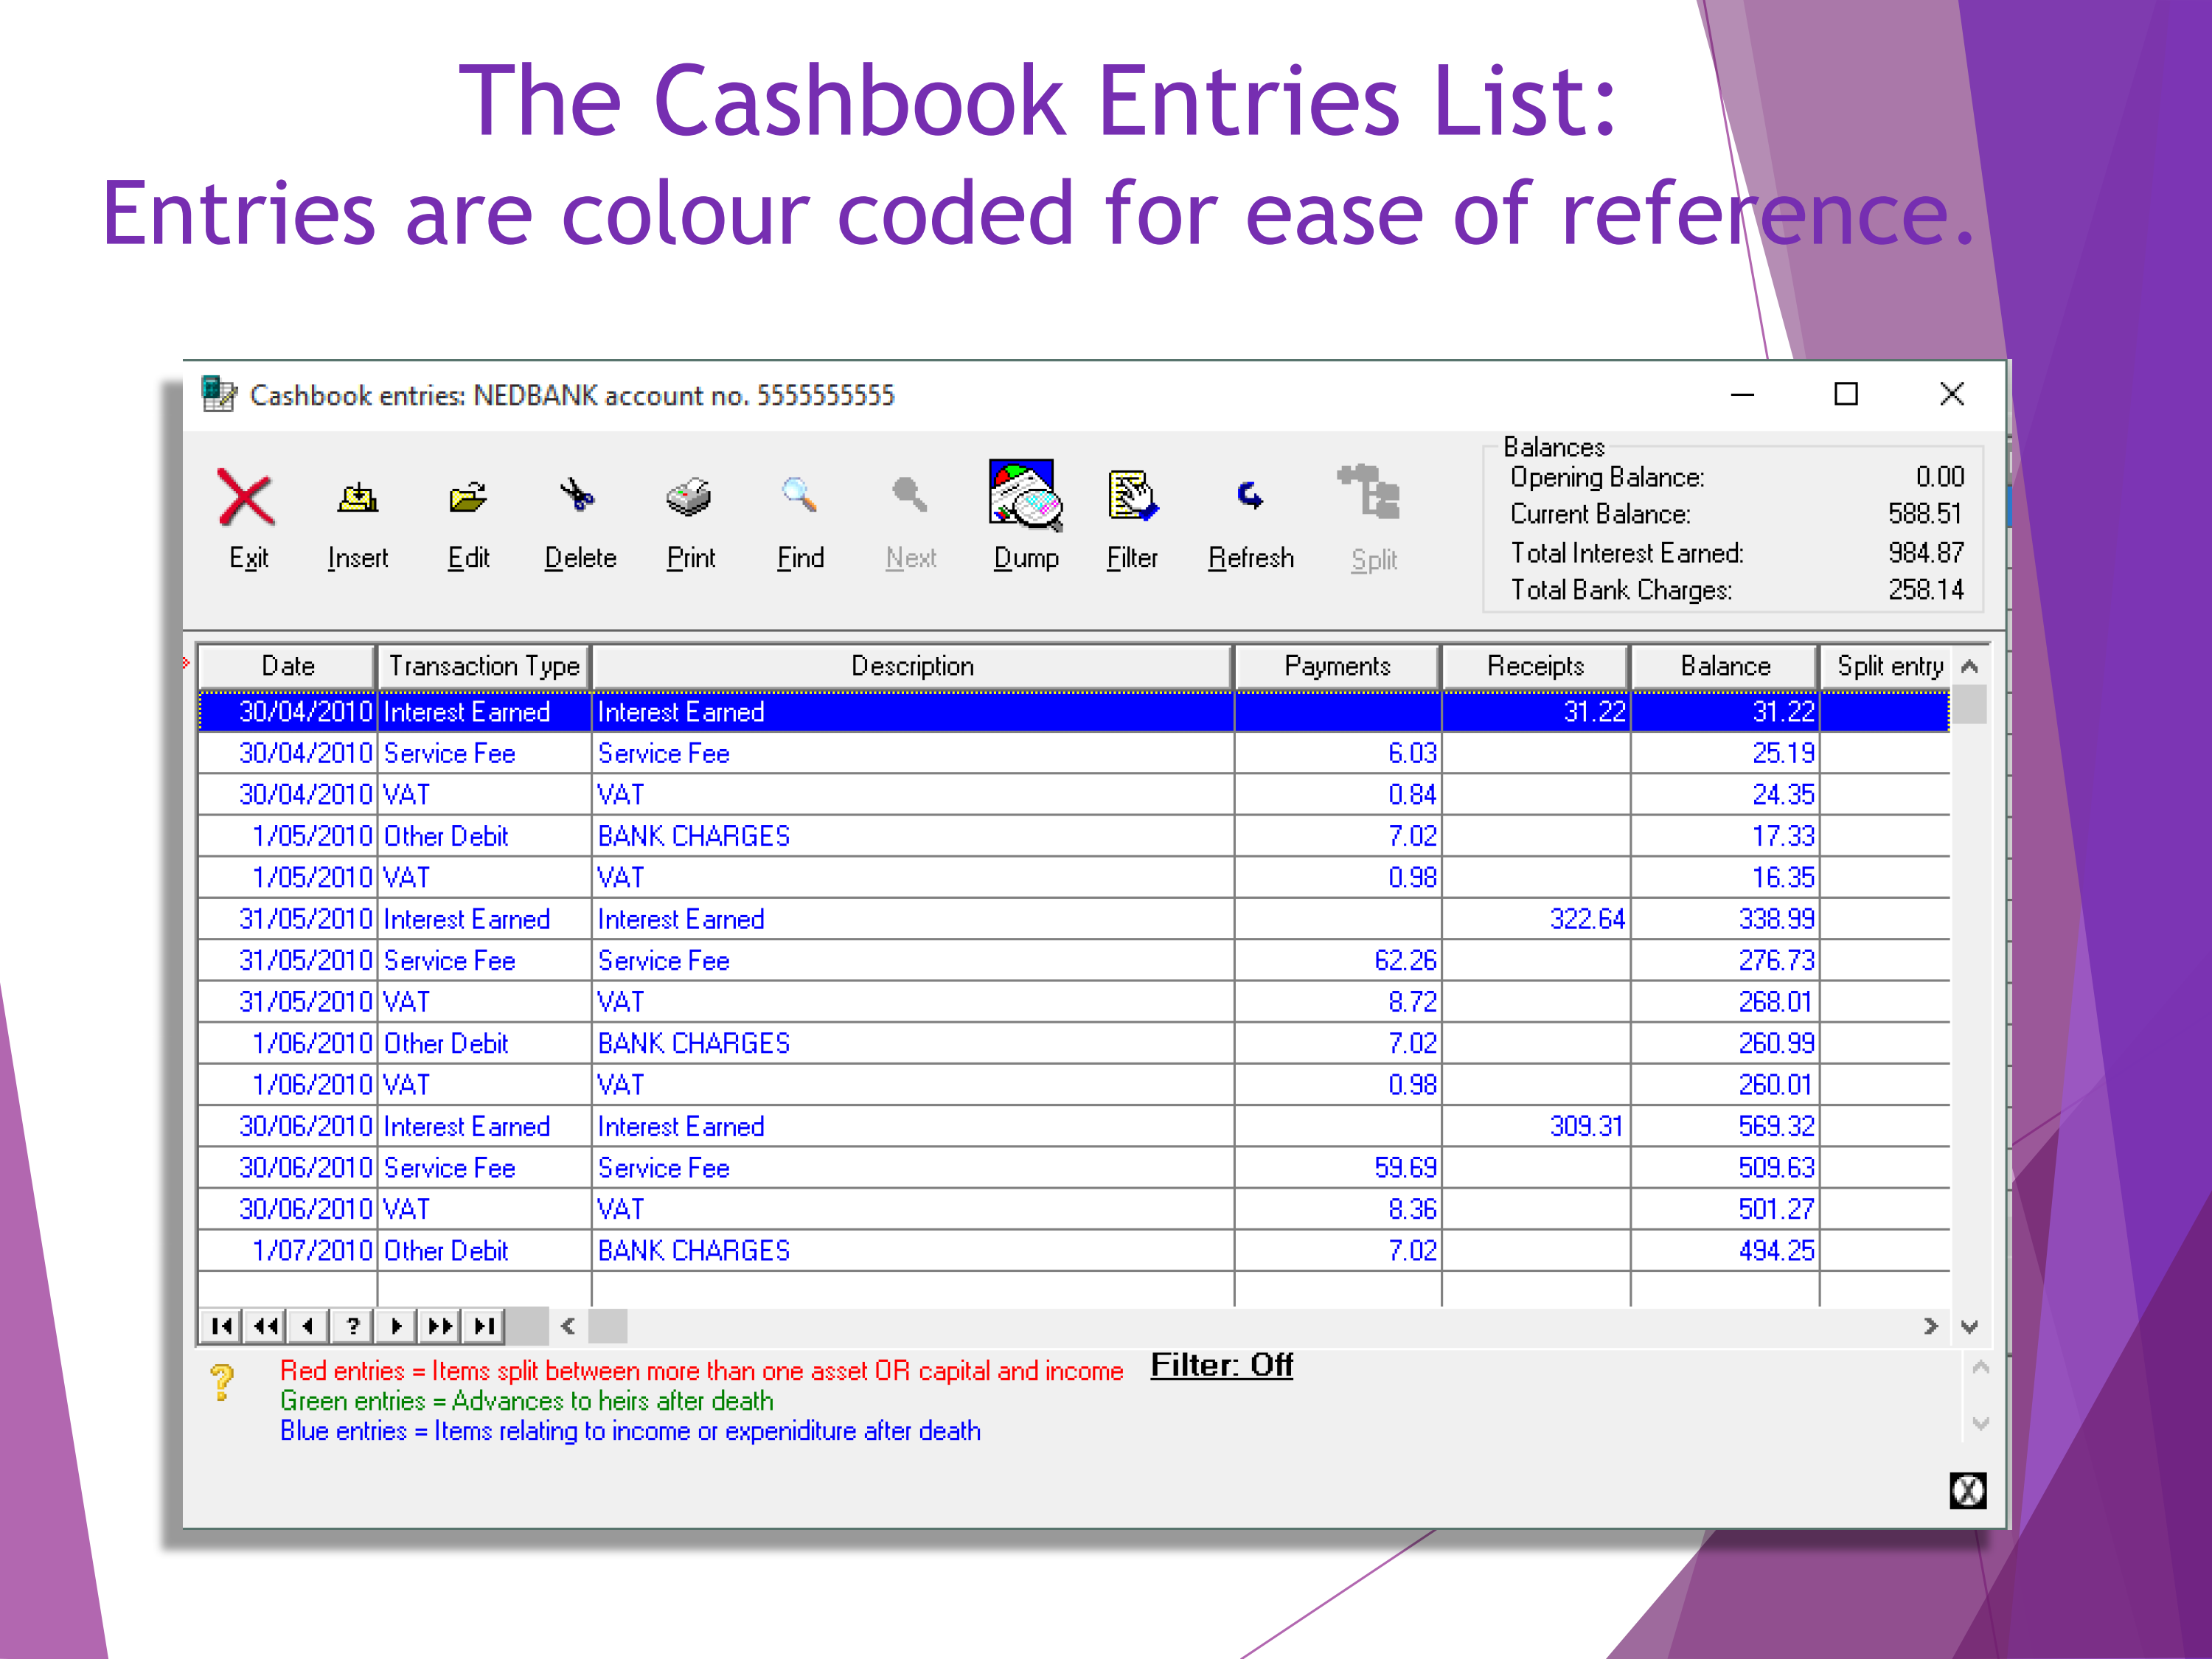This screenshot has width=2212, height=1659.
Task: Click the disabled Split icon
Action: pos(1370,492)
